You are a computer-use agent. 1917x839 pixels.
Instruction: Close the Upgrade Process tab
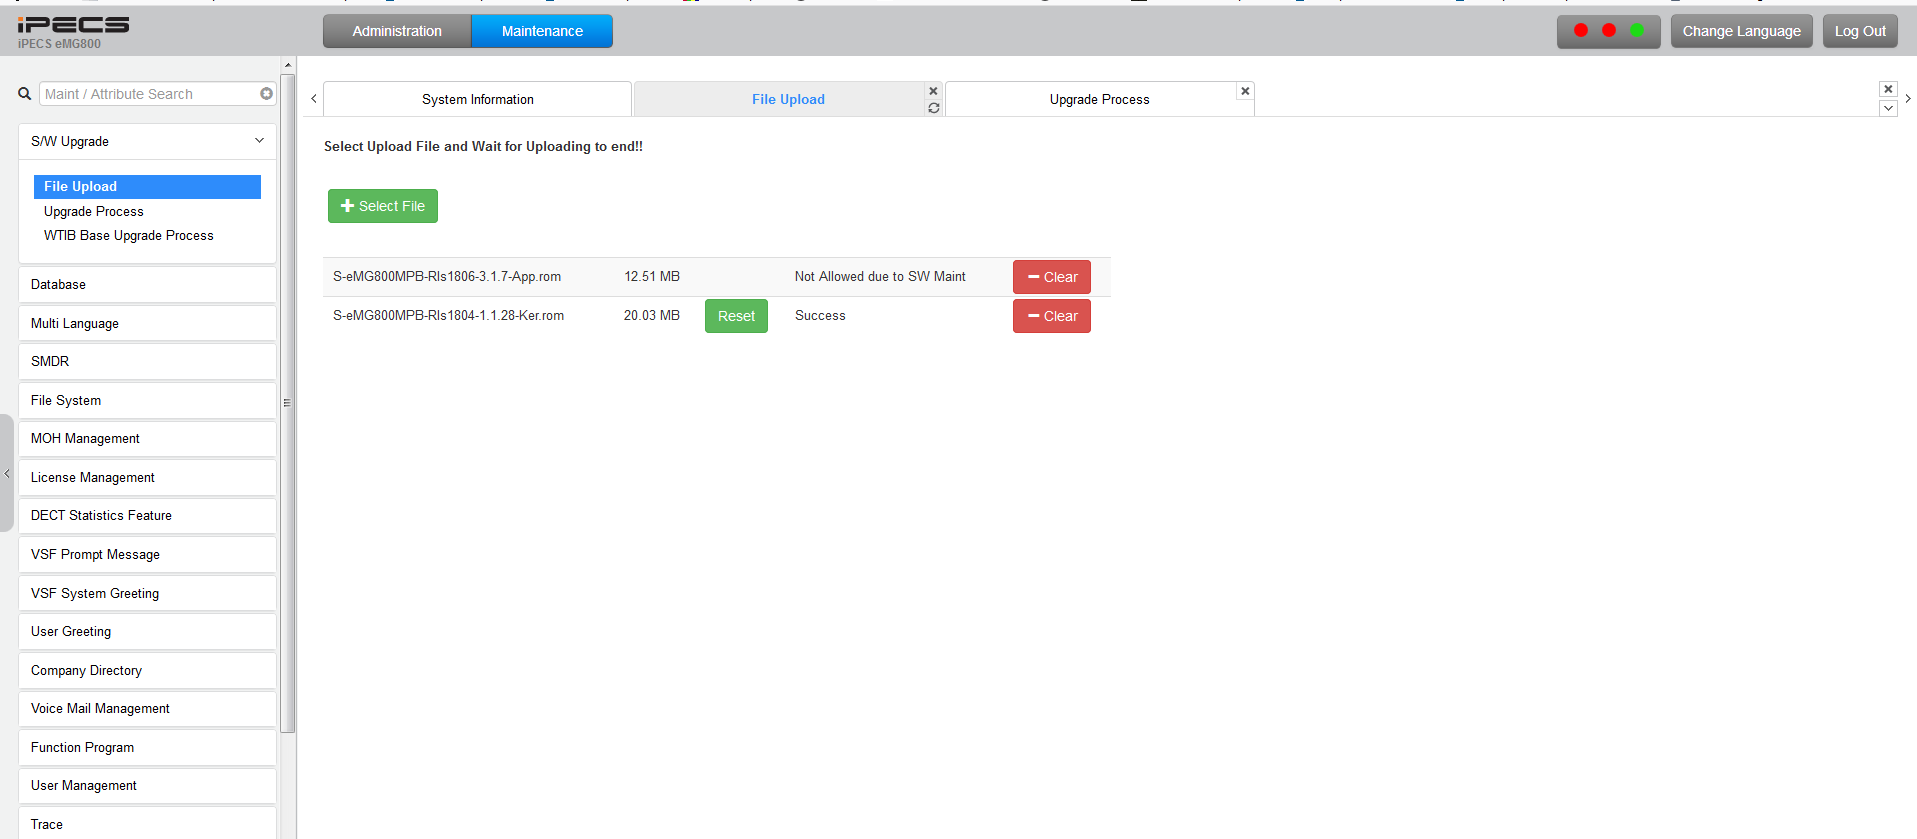point(1245,91)
